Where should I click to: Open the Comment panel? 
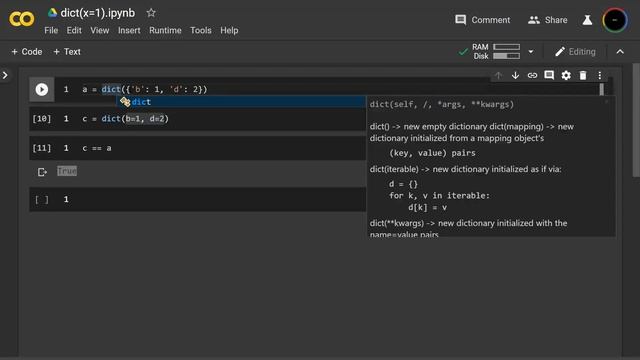pos(482,20)
